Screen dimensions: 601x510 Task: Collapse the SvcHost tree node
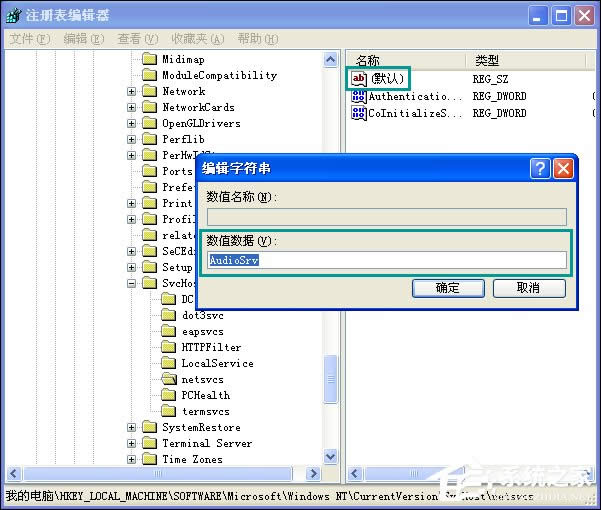click(x=132, y=284)
